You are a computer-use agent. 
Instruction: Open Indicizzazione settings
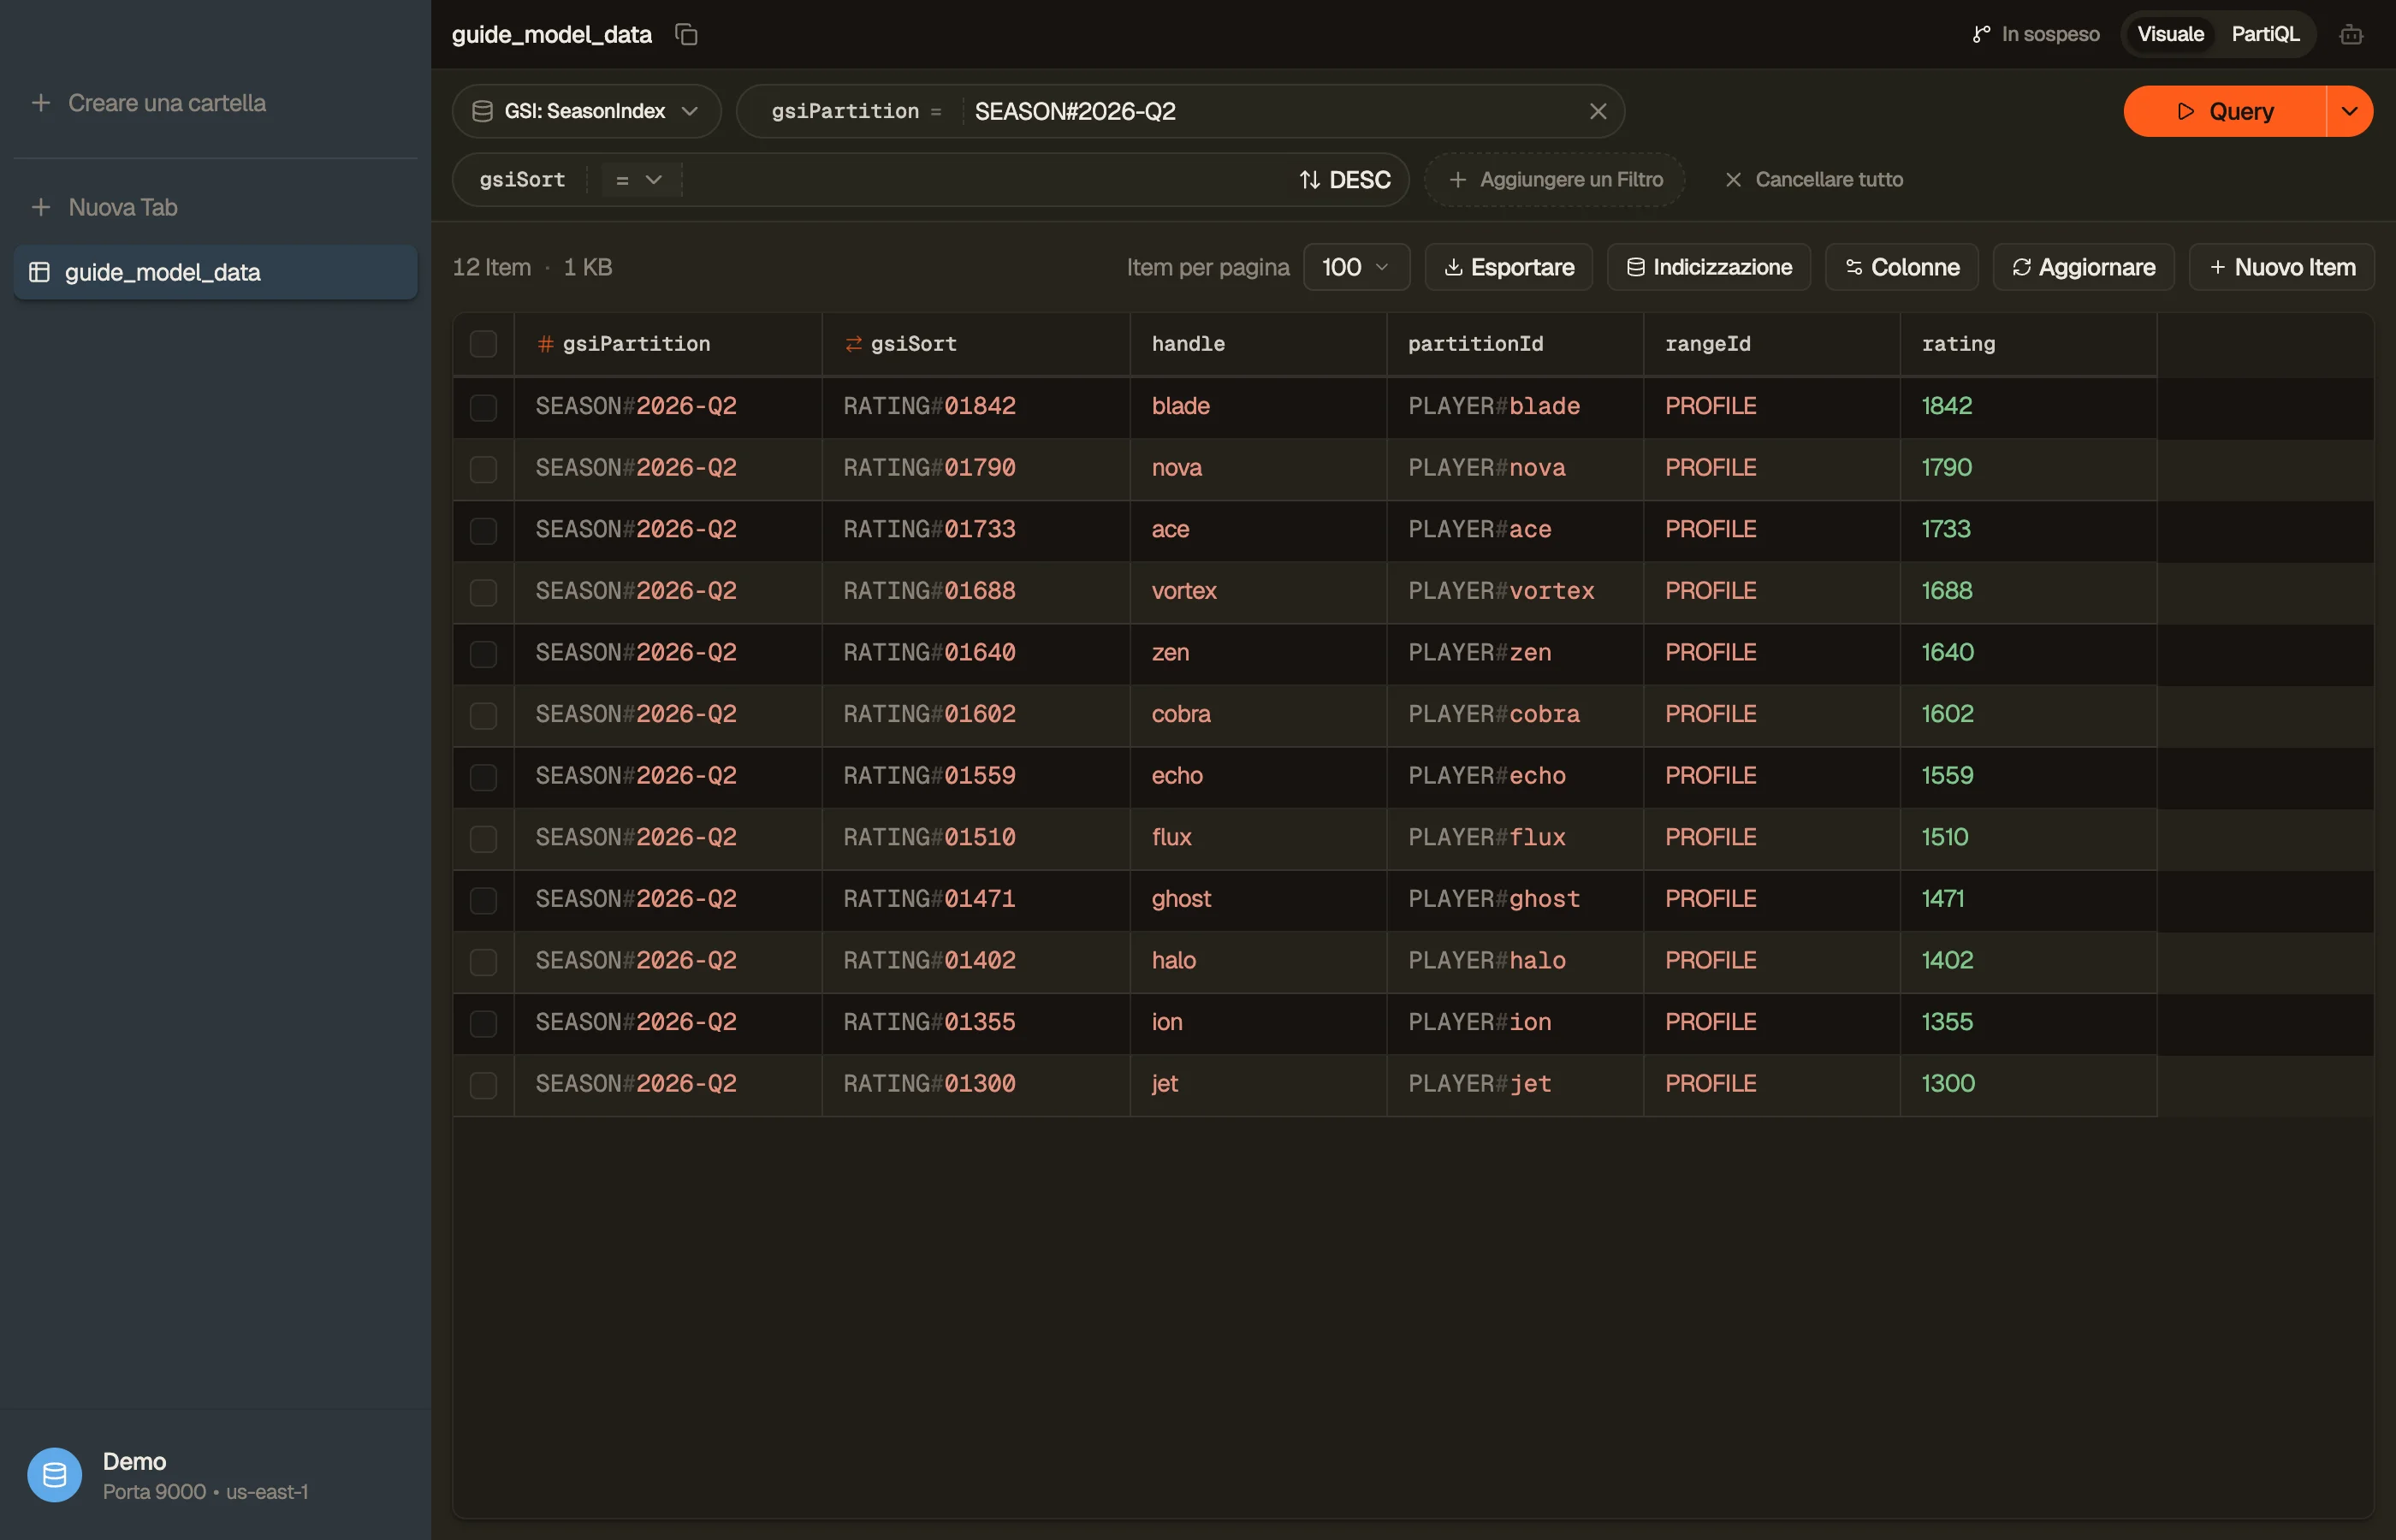pos(1709,267)
